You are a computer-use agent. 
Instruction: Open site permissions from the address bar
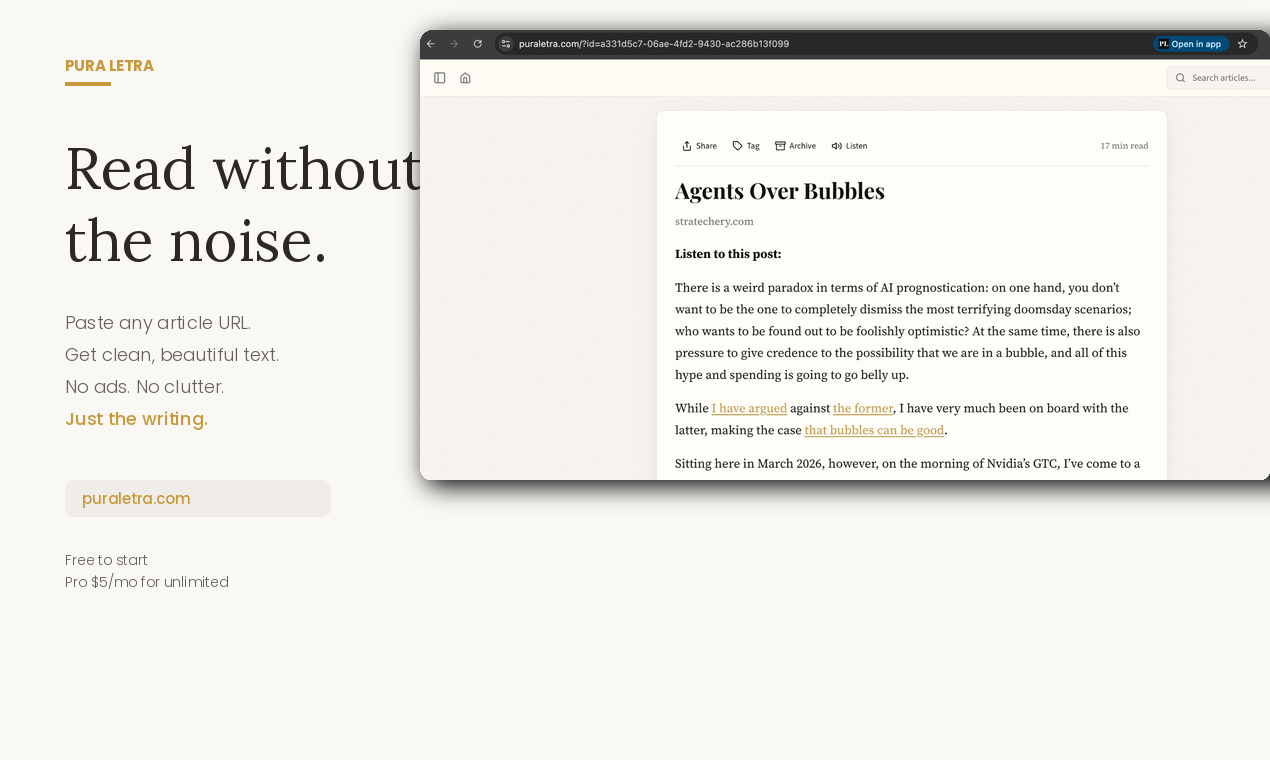point(506,43)
